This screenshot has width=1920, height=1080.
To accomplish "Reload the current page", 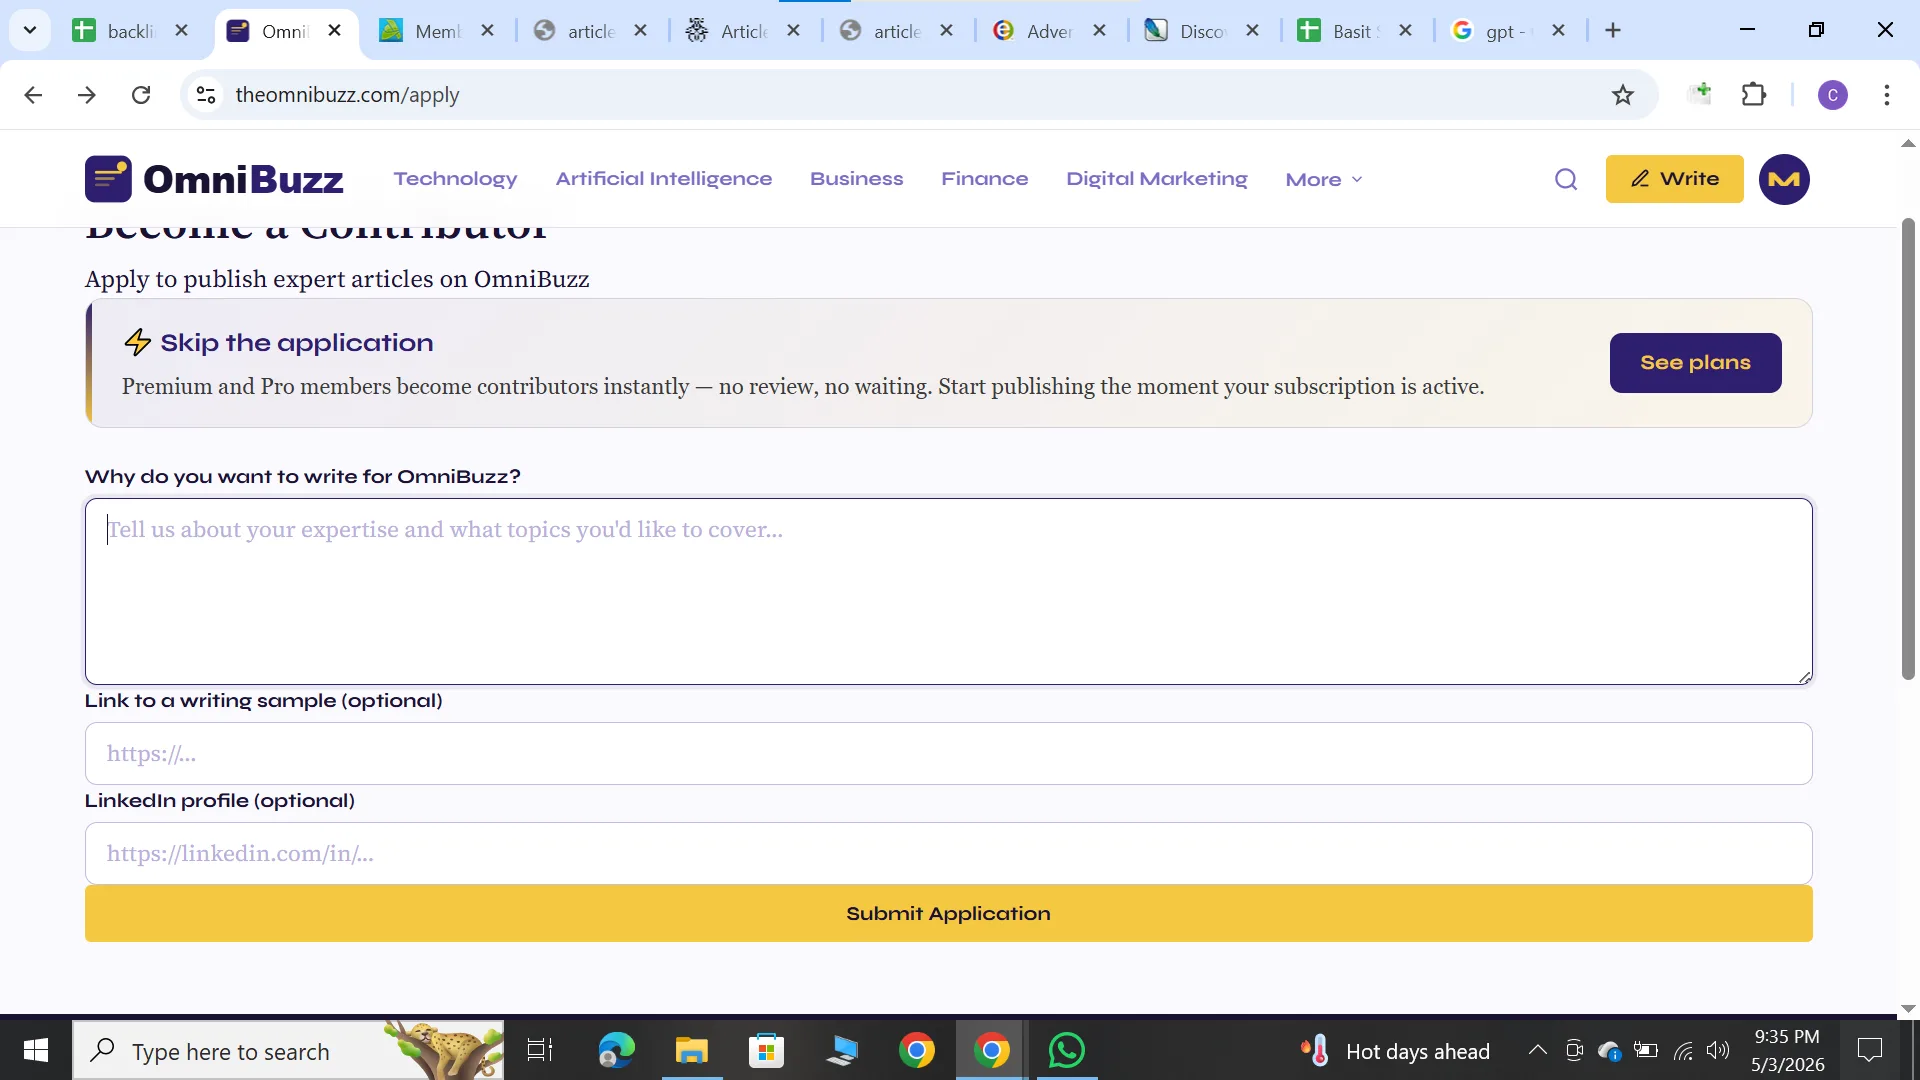I will point(141,95).
